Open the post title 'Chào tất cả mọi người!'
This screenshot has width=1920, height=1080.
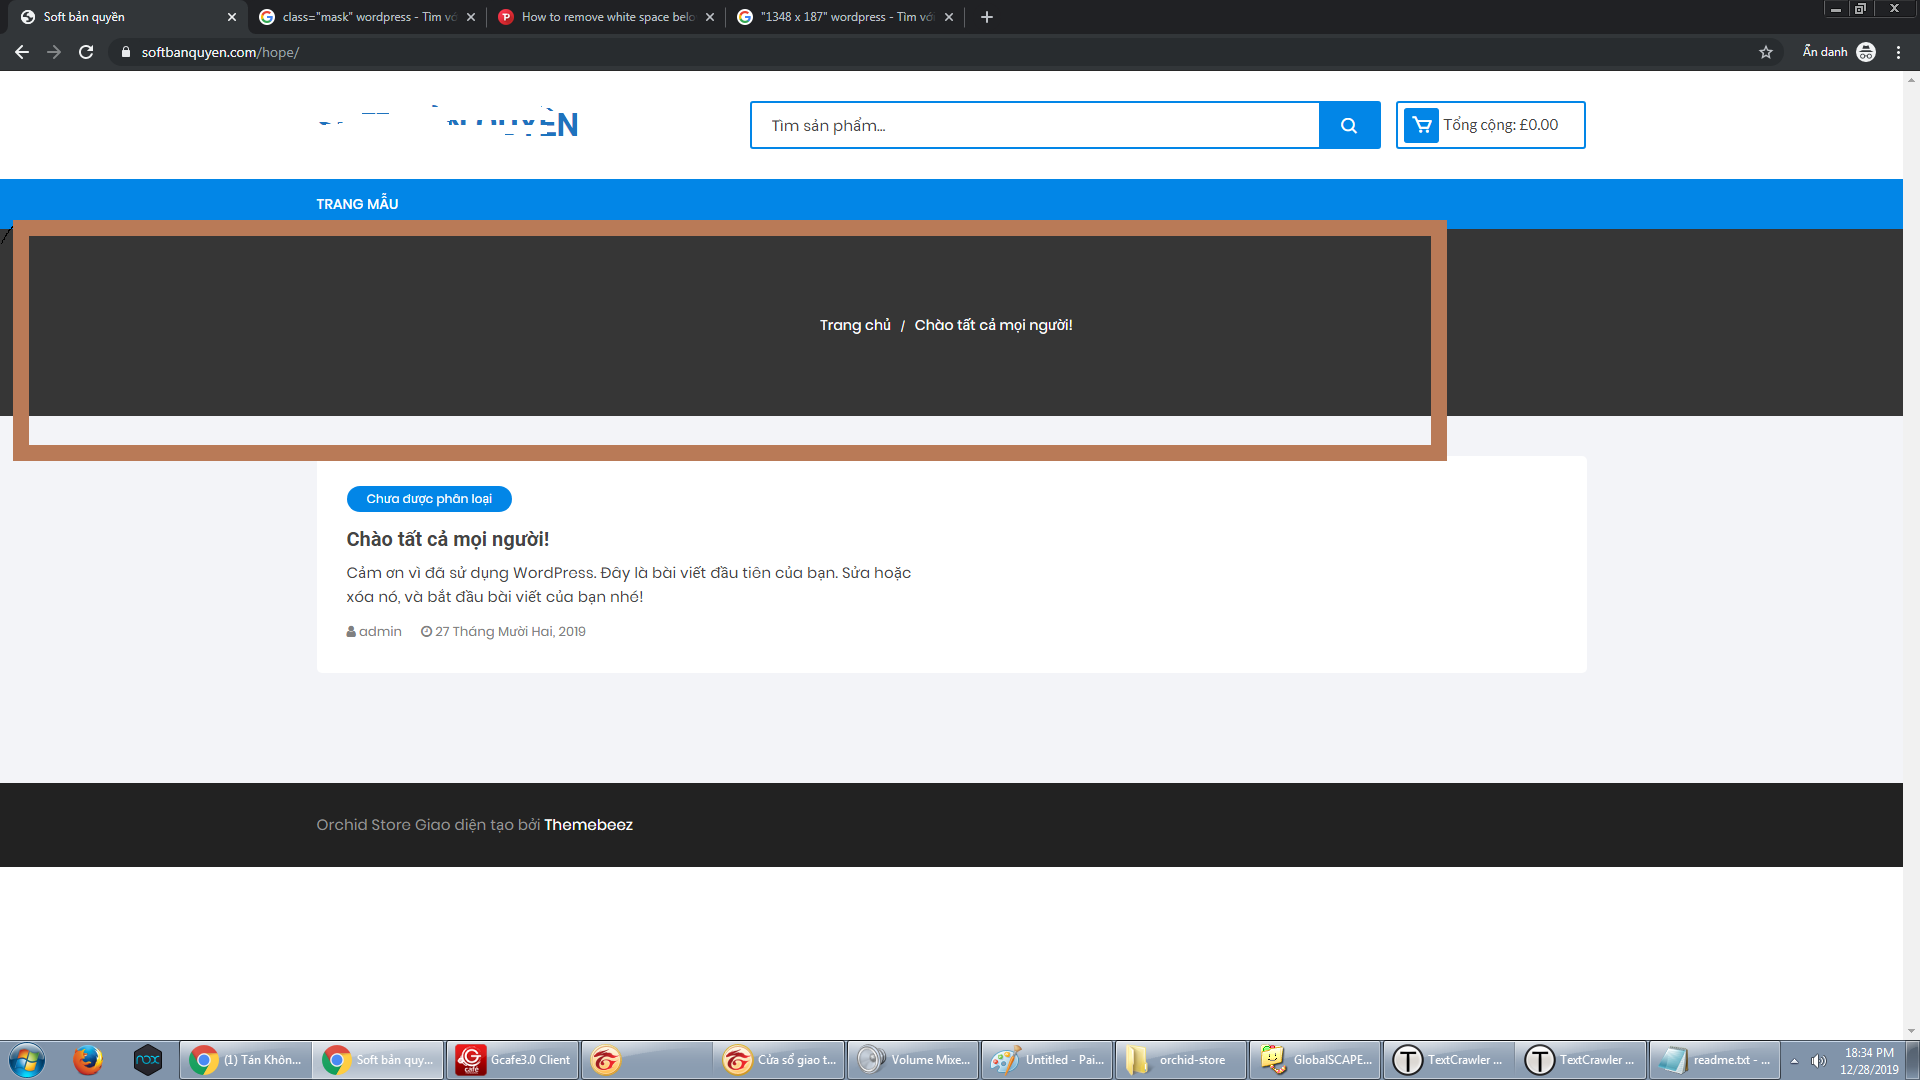coord(447,539)
